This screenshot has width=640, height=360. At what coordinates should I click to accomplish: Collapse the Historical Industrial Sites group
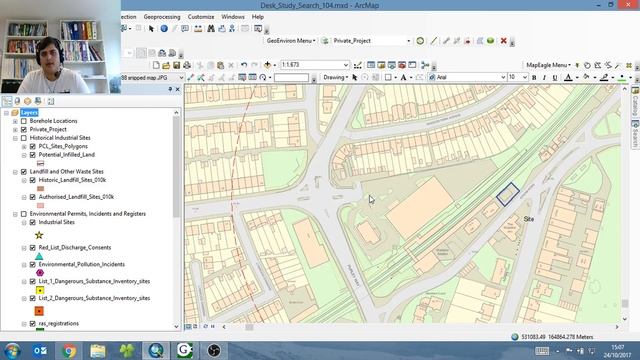[x=15, y=138]
